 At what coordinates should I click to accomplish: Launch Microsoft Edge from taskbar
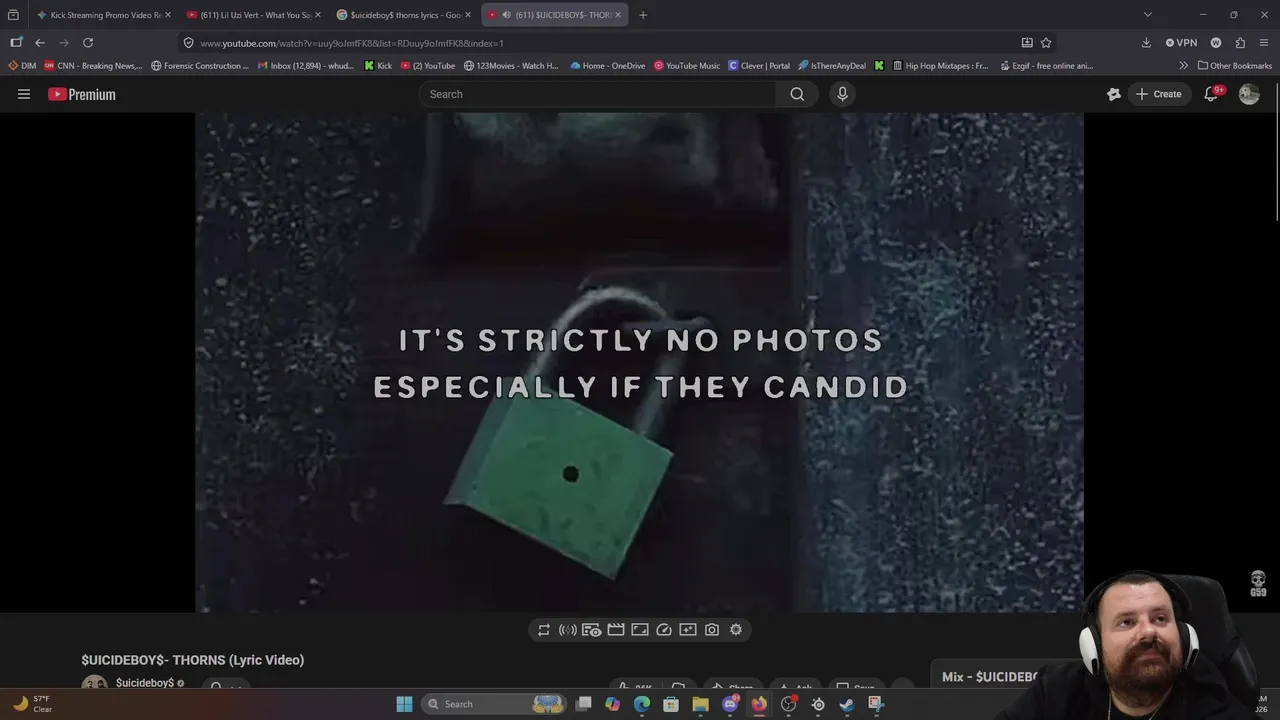coord(642,704)
